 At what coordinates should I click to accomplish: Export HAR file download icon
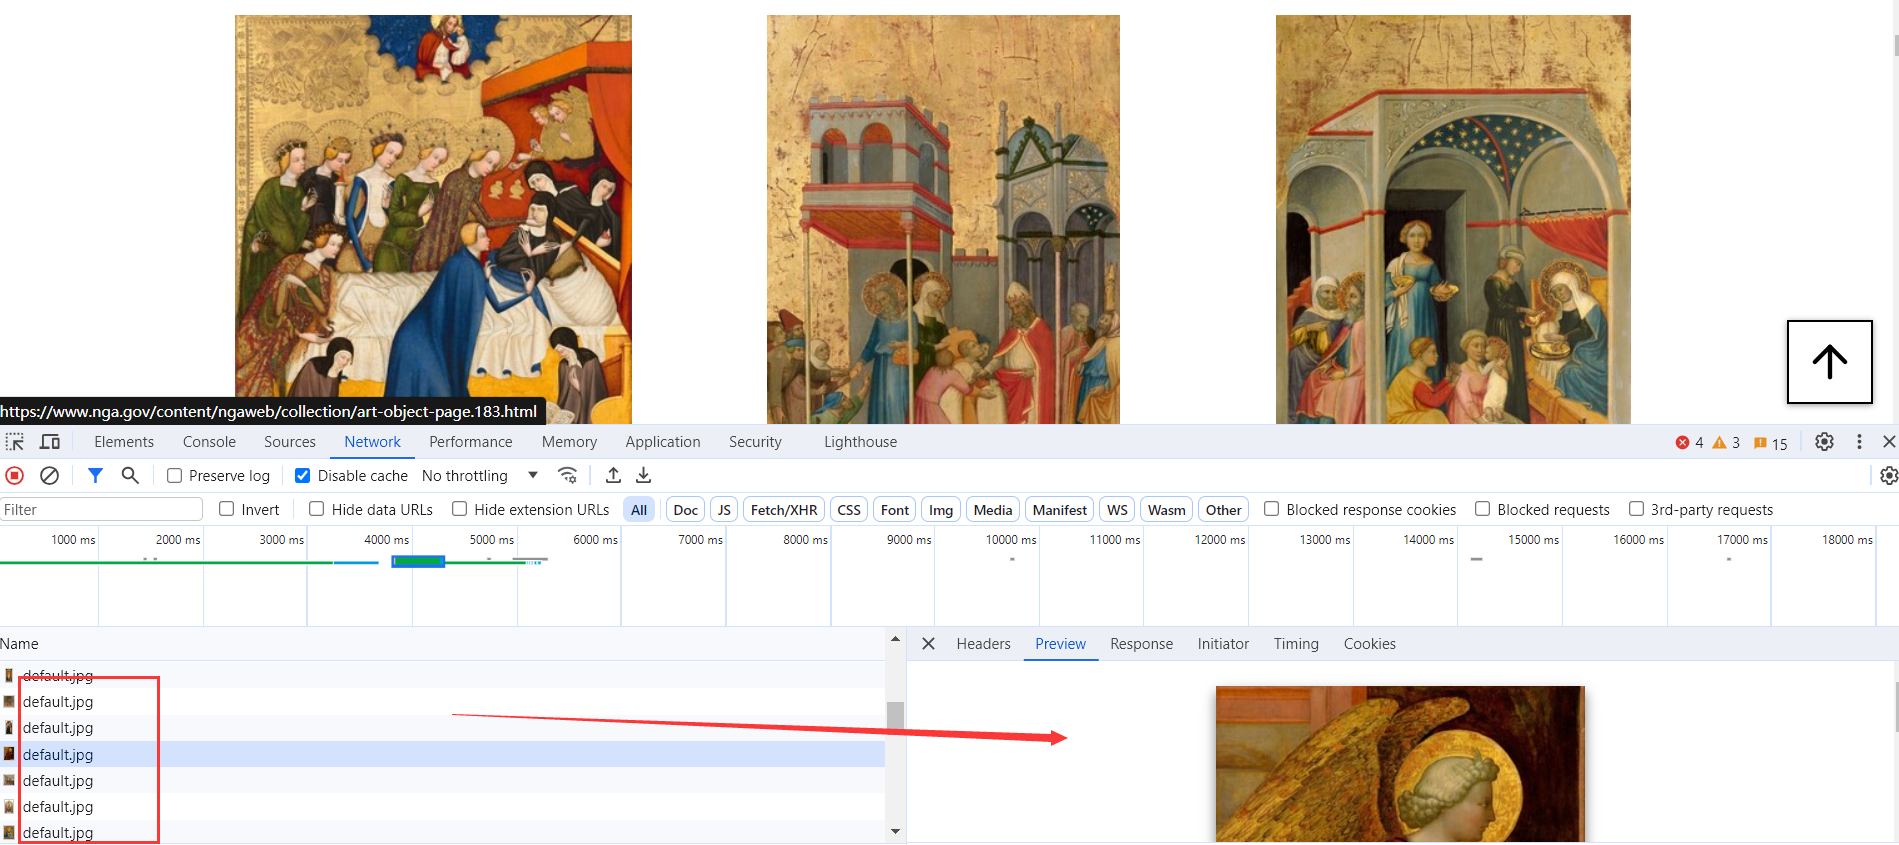pyautogui.click(x=644, y=476)
